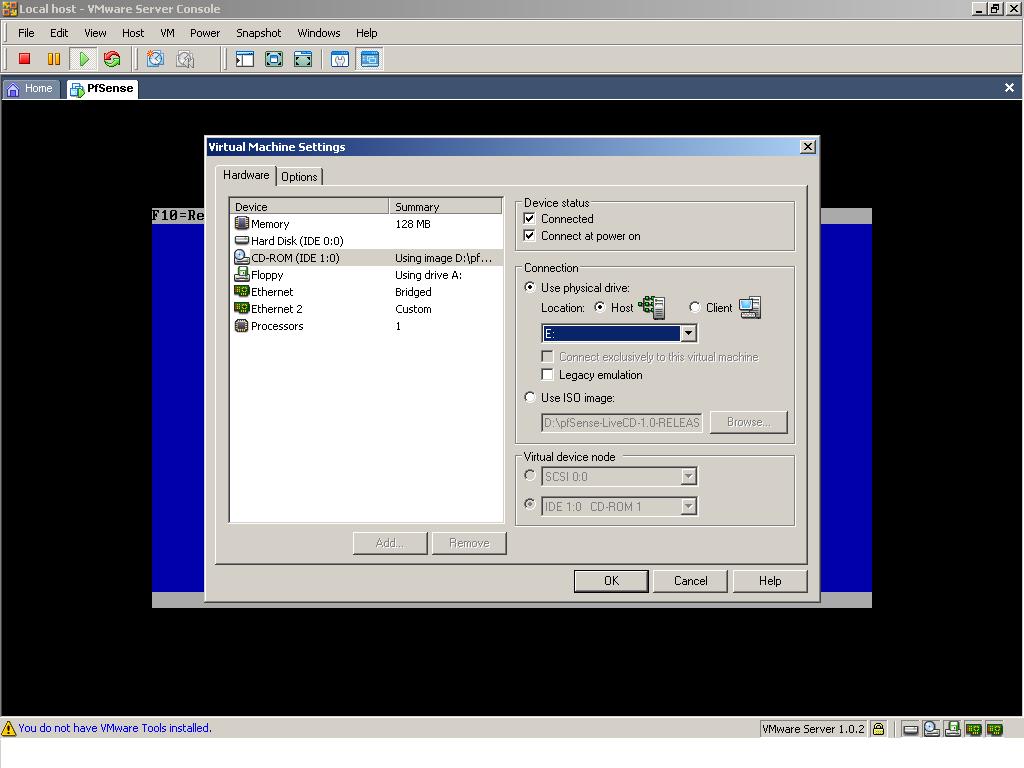This screenshot has width=1024, height=768.
Task: Toggle the inventory sidebar toolbar icon
Action: tap(245, 59)
